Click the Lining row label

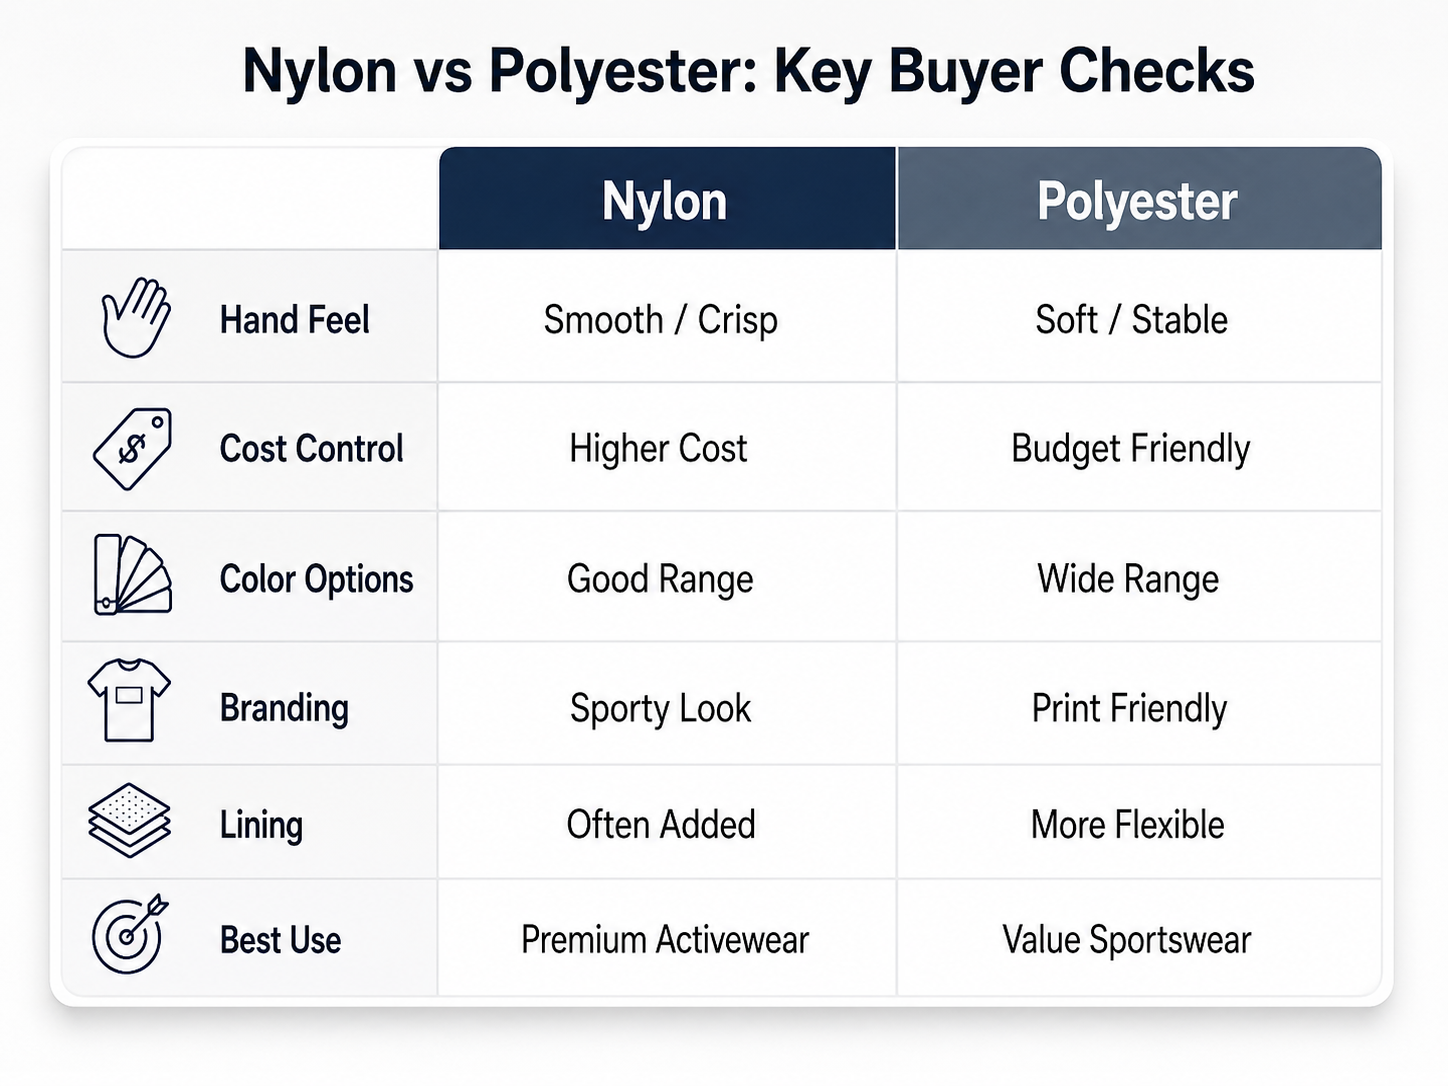261,825
